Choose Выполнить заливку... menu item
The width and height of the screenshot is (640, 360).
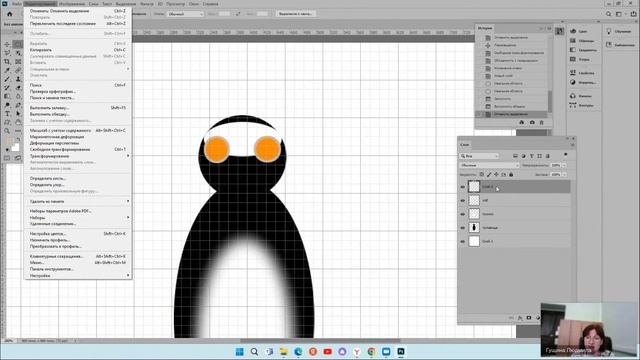pos(78,108)
